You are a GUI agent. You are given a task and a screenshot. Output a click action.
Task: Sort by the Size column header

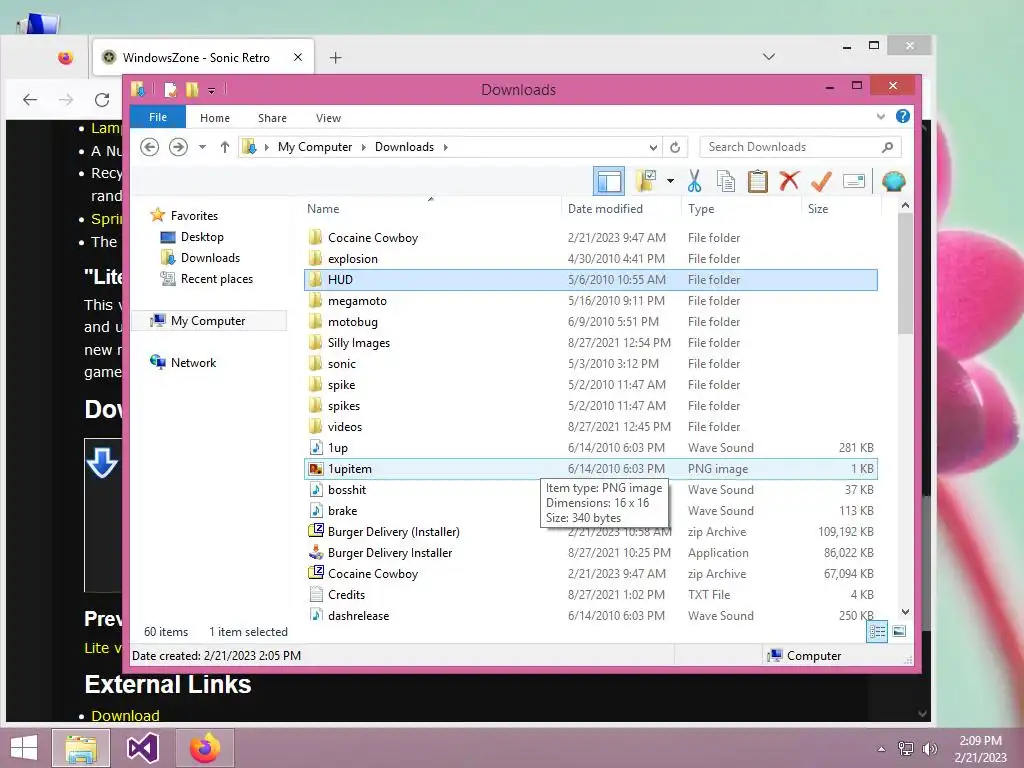[818, 209]
